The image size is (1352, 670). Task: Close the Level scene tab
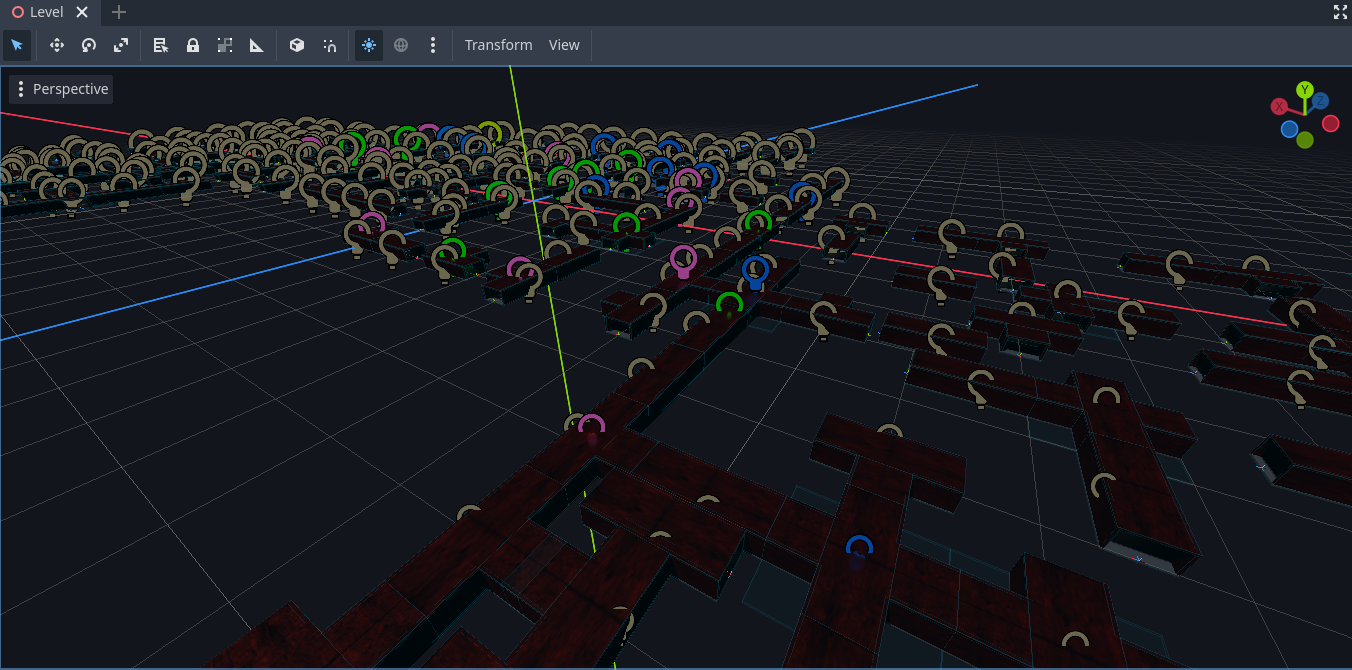click(82, 12)
